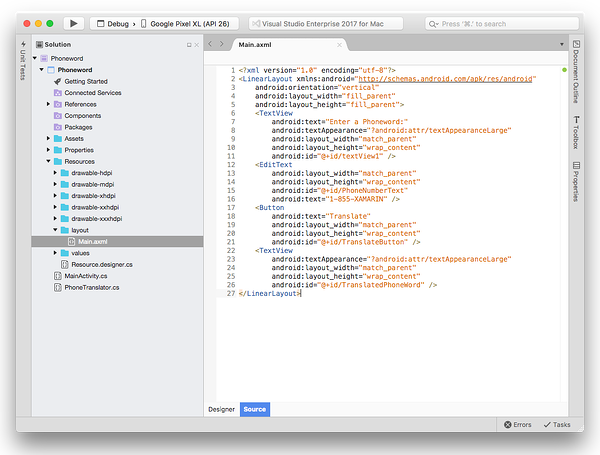The height and width of the screenshot is (455, 600).
Task: Expand the drawable-hdpi folder
Action: [56, 172]
